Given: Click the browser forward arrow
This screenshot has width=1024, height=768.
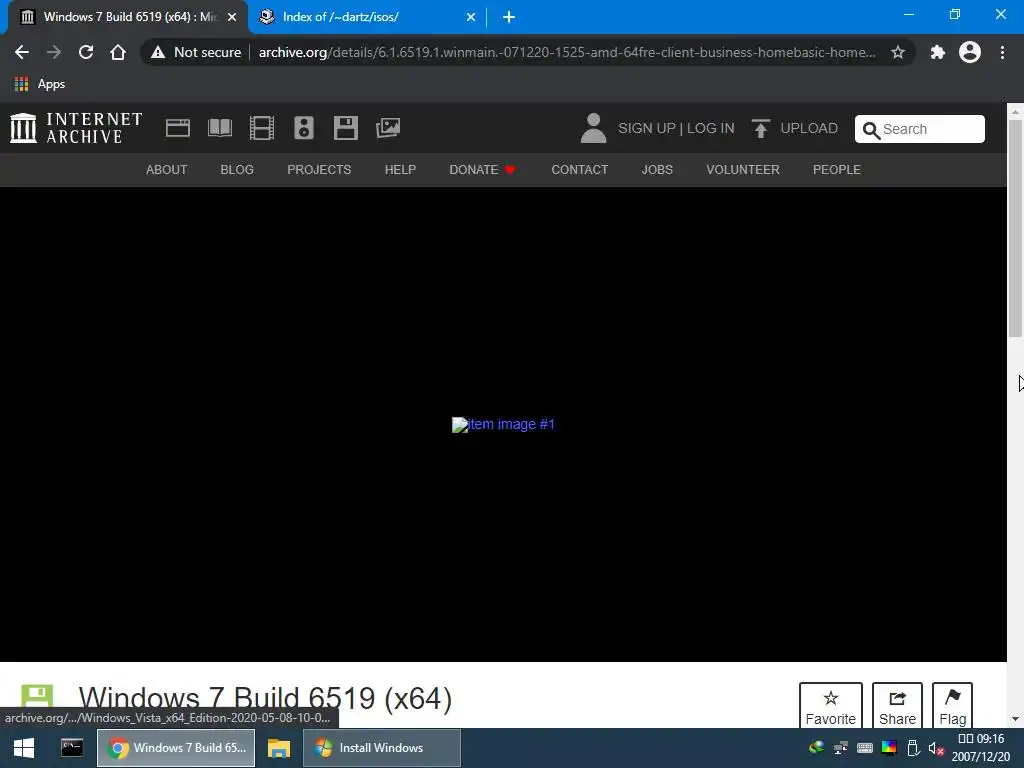Looking at the screenshot, I should (54, 52).
